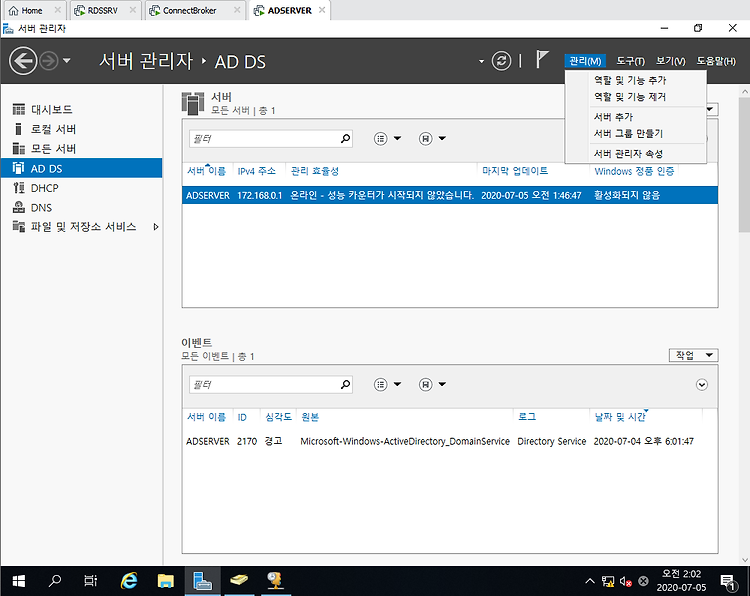The height and width of the screenshot is (596, 750).
Task: Click search magnifier in 서버 filter
Action: click(x=345, y=139)
